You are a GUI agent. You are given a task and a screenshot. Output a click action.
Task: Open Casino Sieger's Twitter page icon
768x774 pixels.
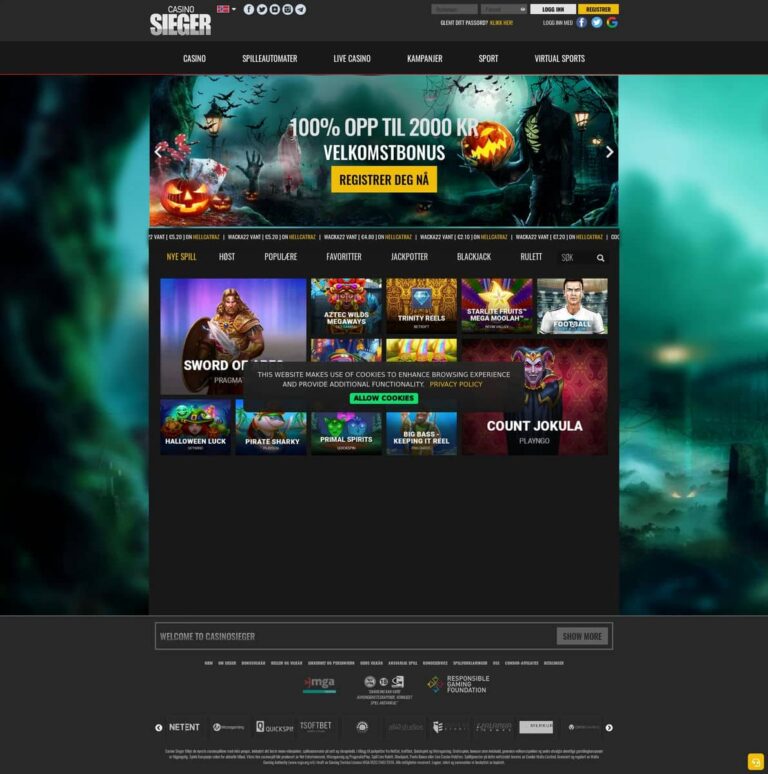point(262,9)
